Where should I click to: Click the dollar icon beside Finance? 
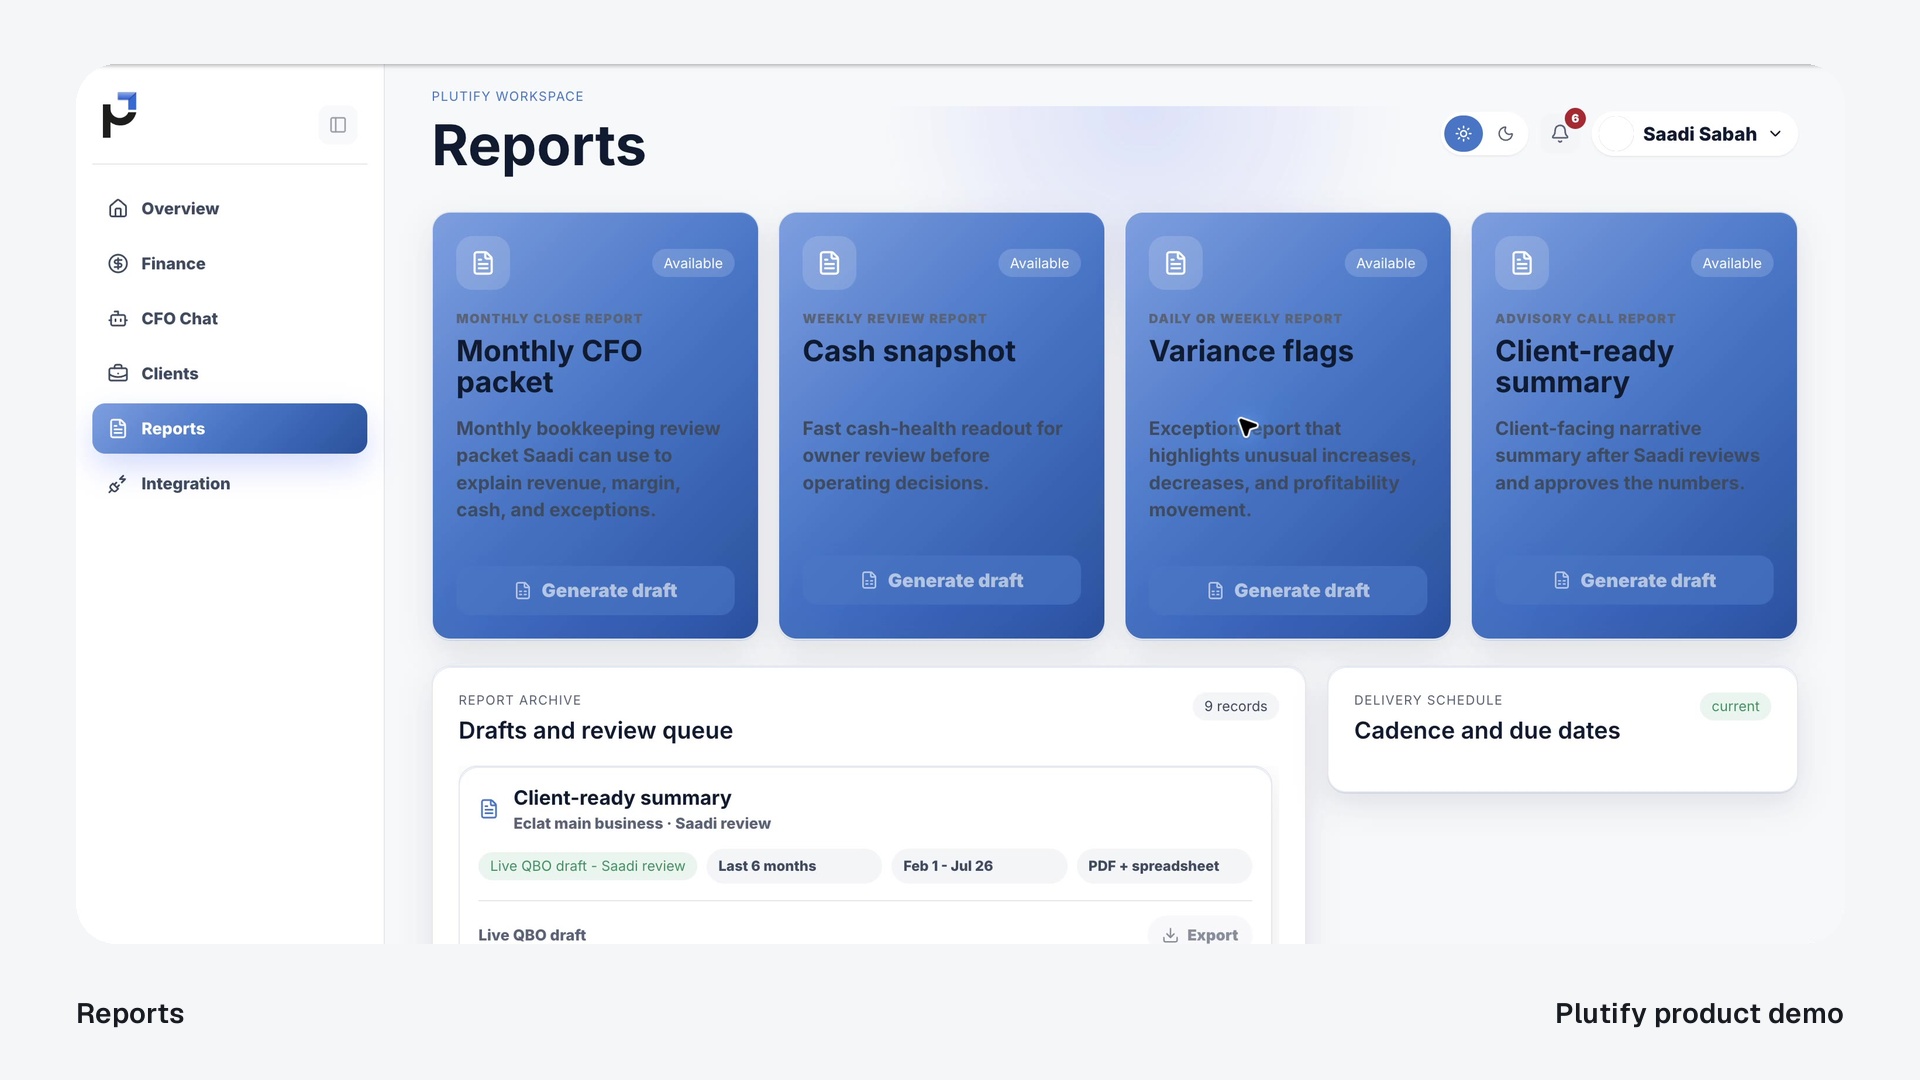click(x=118, y=263)
